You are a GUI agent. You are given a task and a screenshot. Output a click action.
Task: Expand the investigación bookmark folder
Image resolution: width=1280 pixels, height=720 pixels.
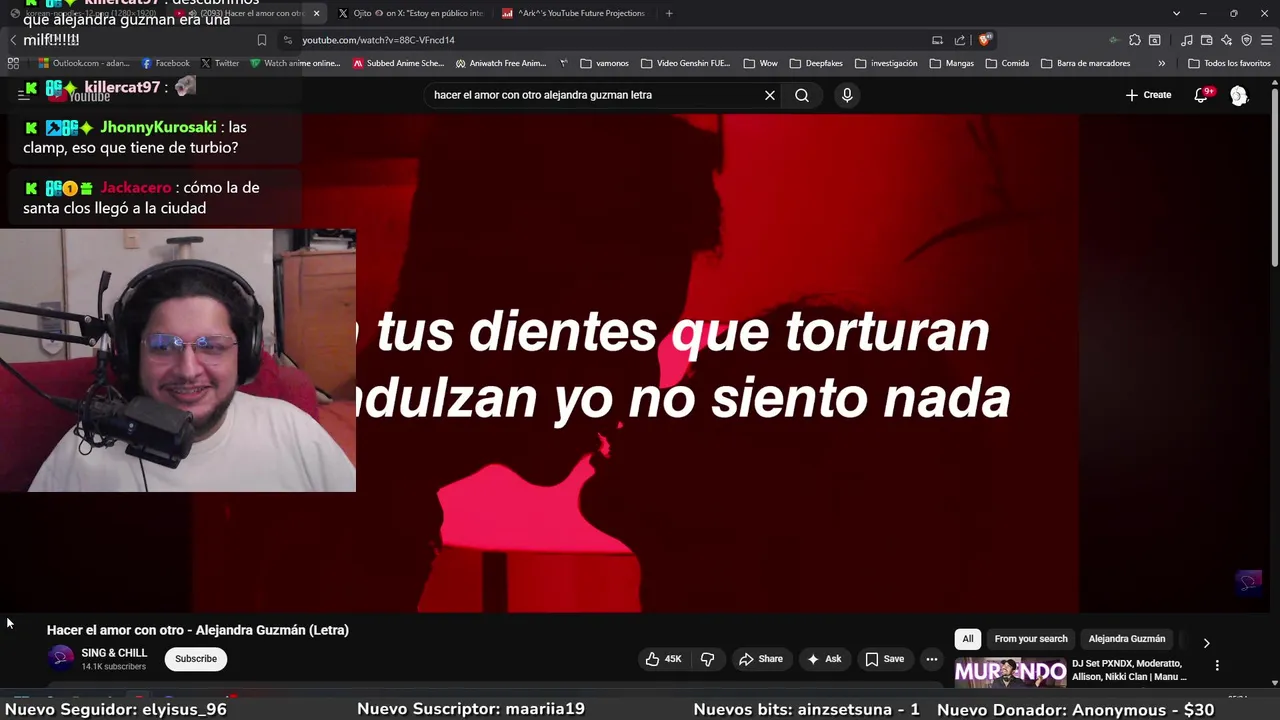click(886, 63)
